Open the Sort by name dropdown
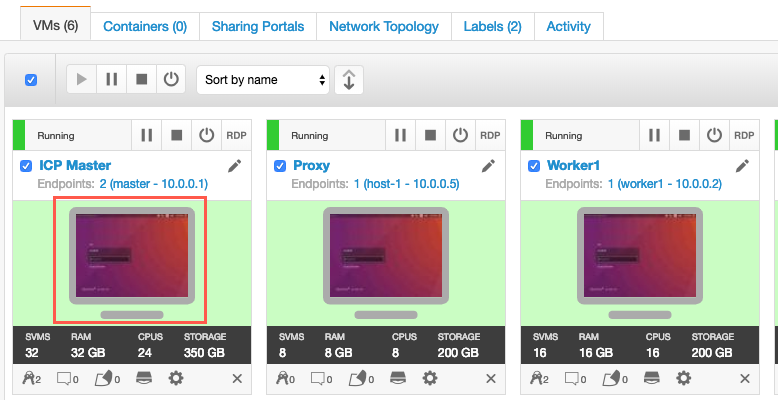Image resolution: width=778 pixels, height=400 pixels. [263, 80]
